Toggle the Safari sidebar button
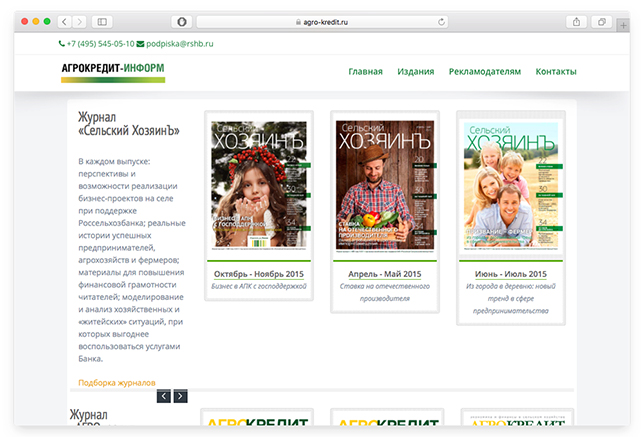The height and width of the screenshot is (437, 644). [102, 22]
